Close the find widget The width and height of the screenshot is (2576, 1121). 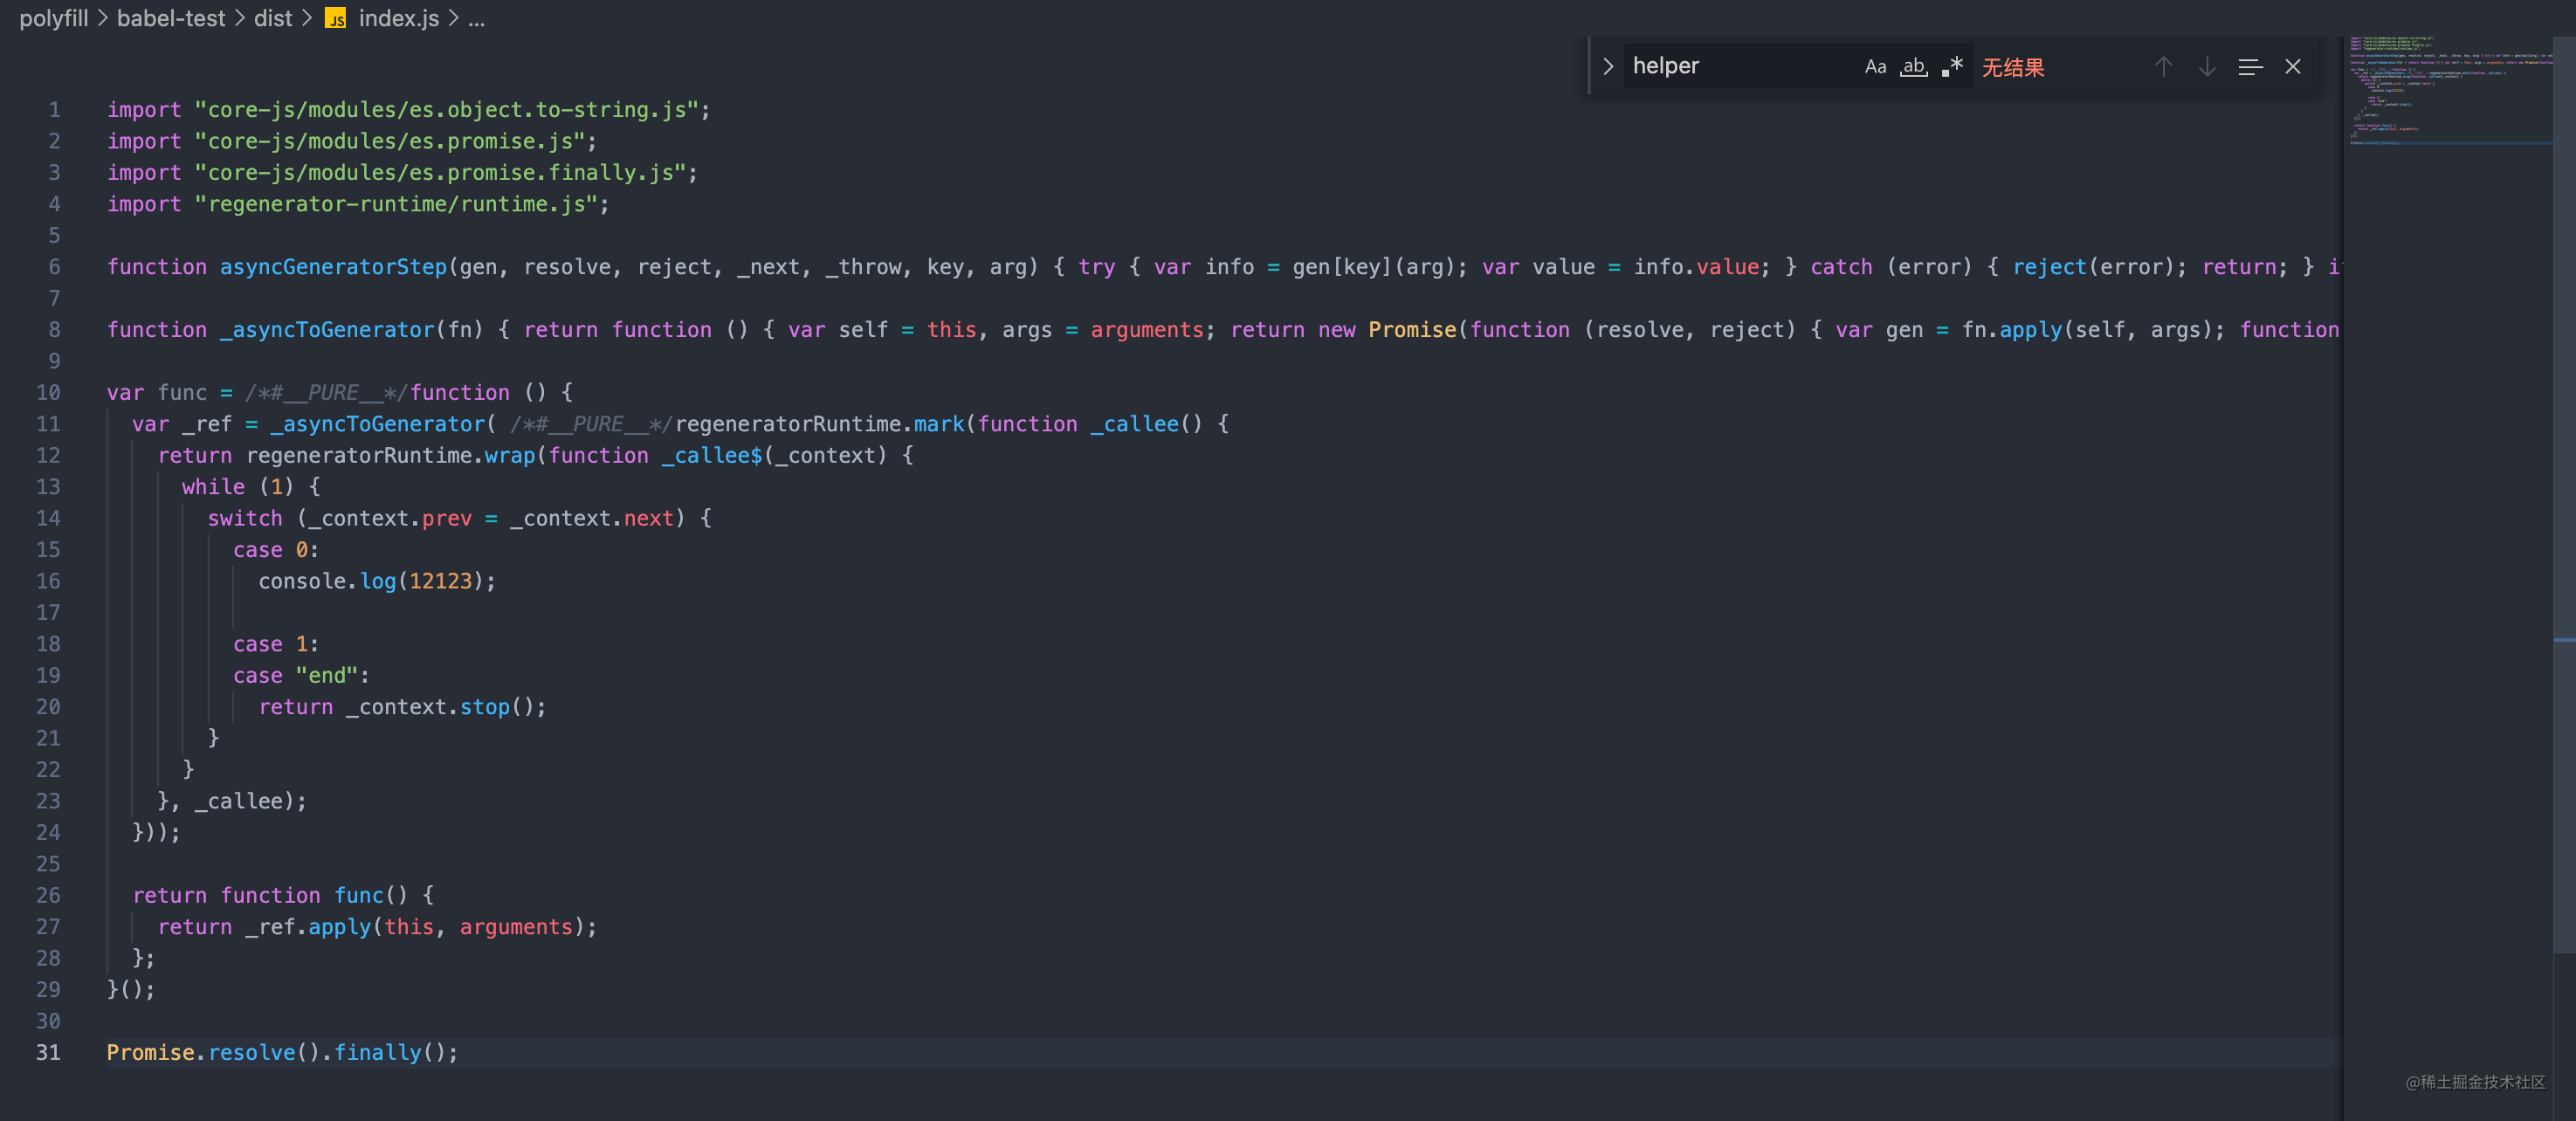click(2293, 67)
